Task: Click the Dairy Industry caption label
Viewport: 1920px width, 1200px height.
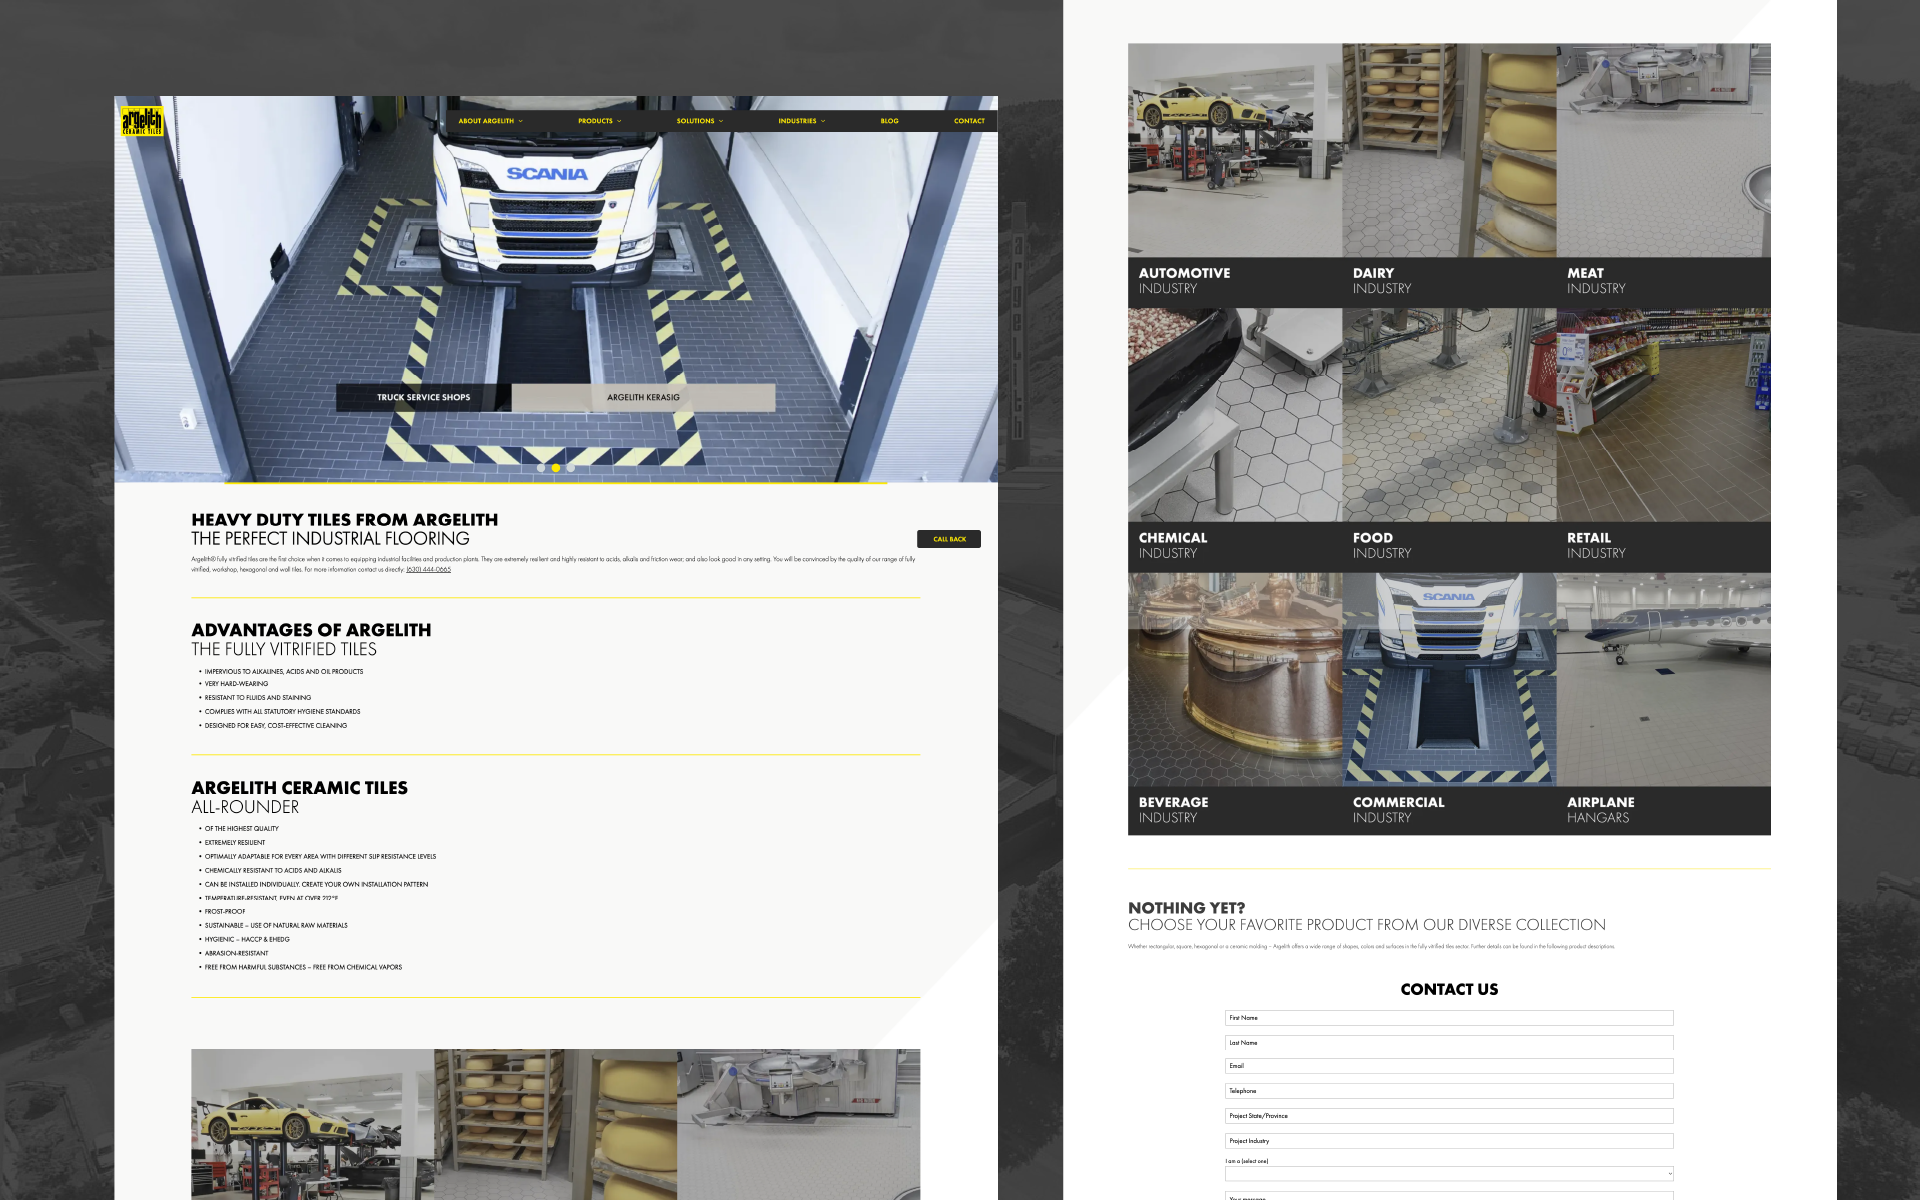Action: point(1382,281)
